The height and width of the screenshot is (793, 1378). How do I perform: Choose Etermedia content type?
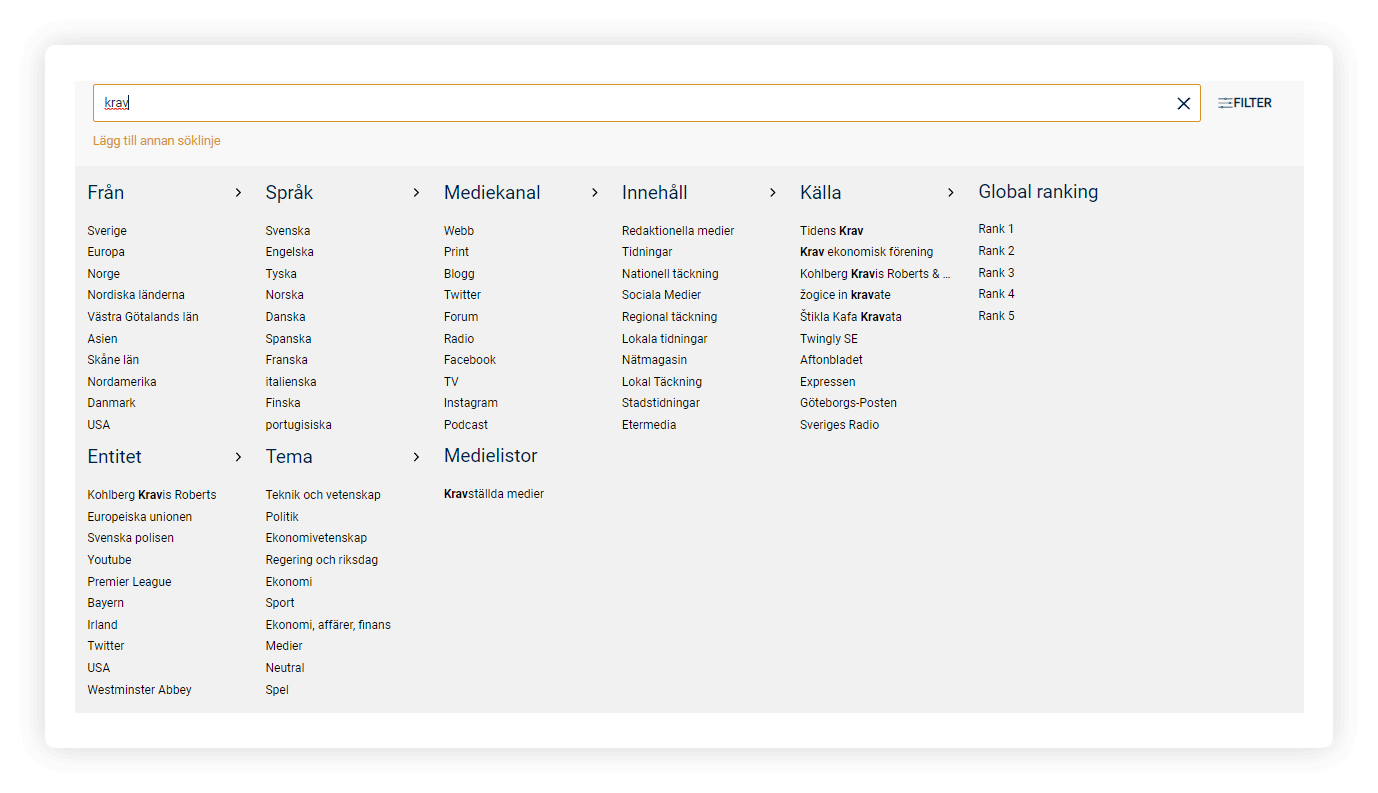[x=649, y=425]
